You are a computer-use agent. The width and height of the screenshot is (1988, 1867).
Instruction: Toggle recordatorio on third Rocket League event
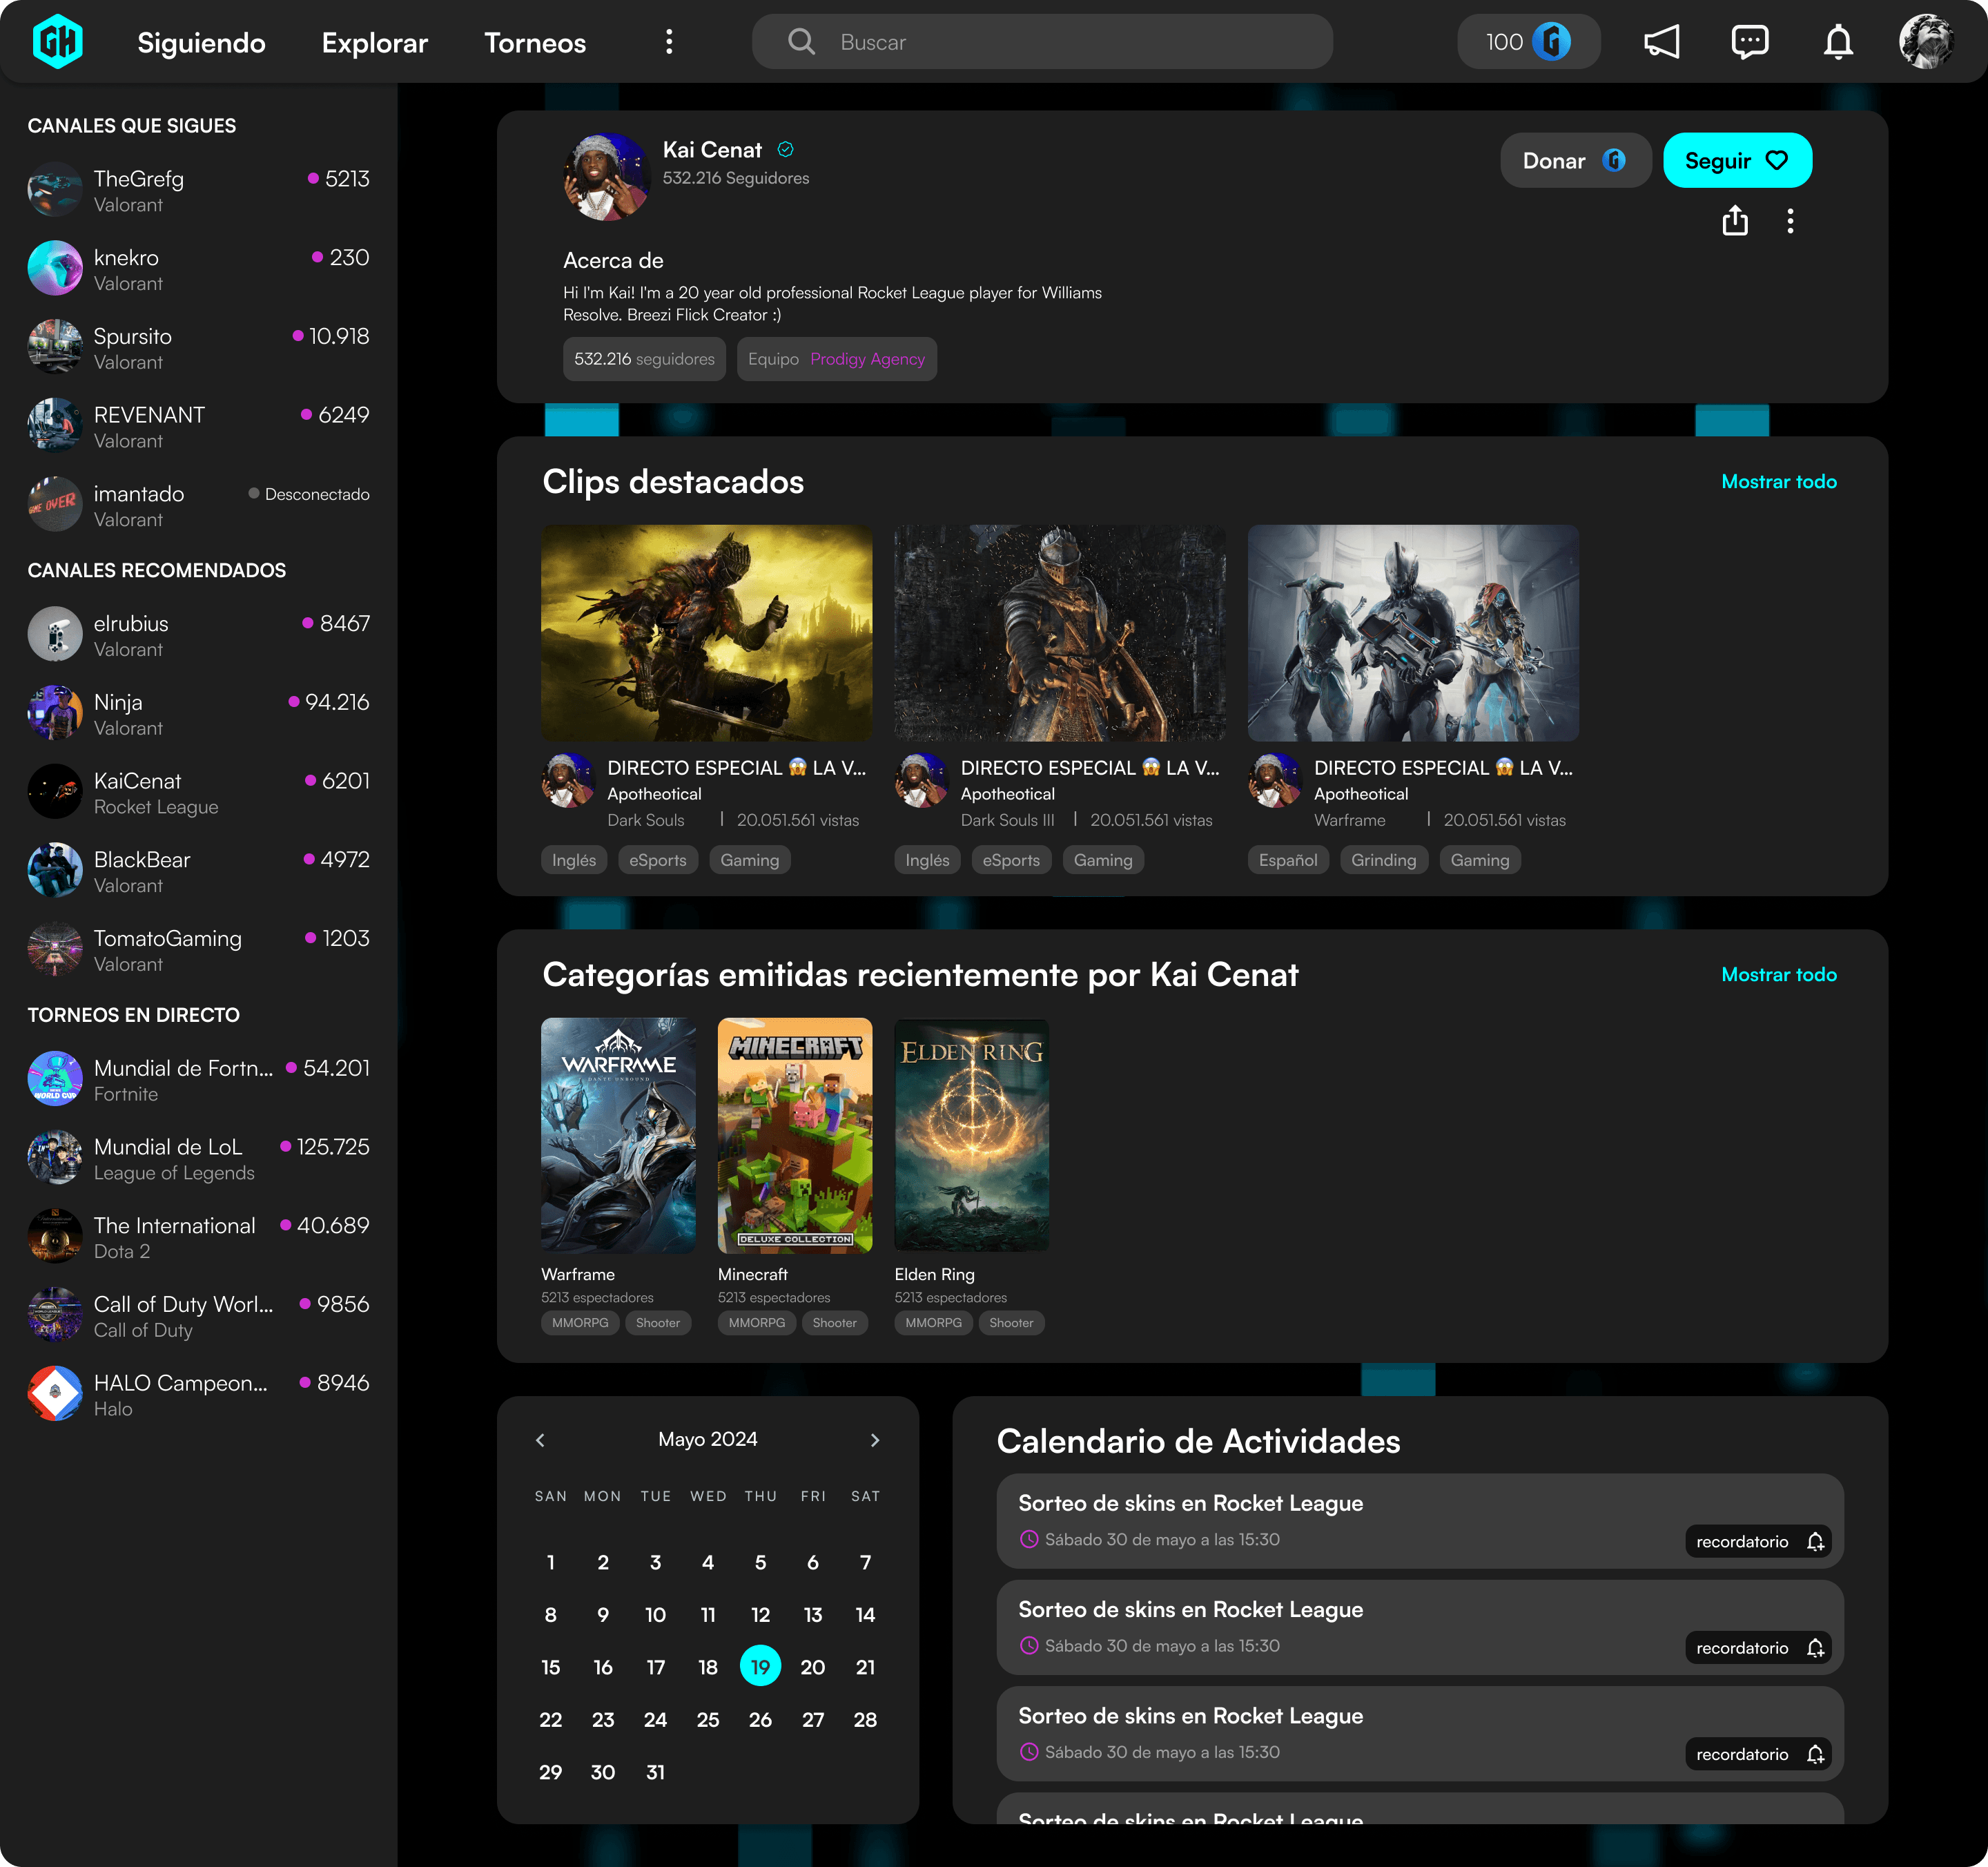[1758, 1754]
